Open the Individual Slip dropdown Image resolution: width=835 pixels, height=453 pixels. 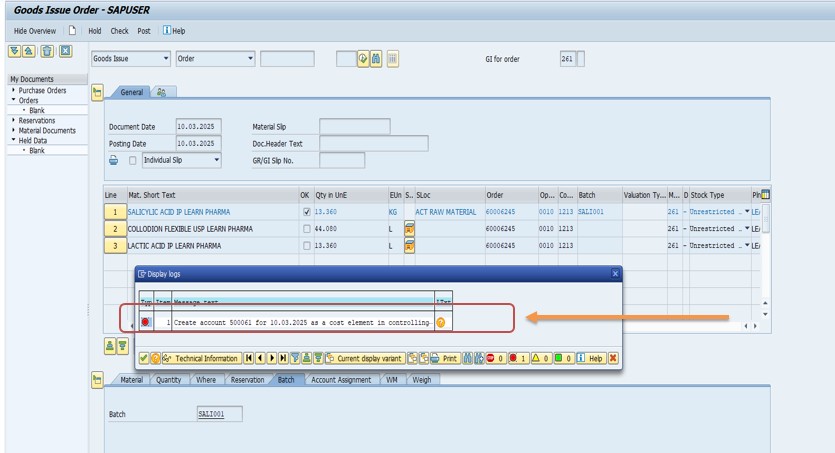coord(216,160)
